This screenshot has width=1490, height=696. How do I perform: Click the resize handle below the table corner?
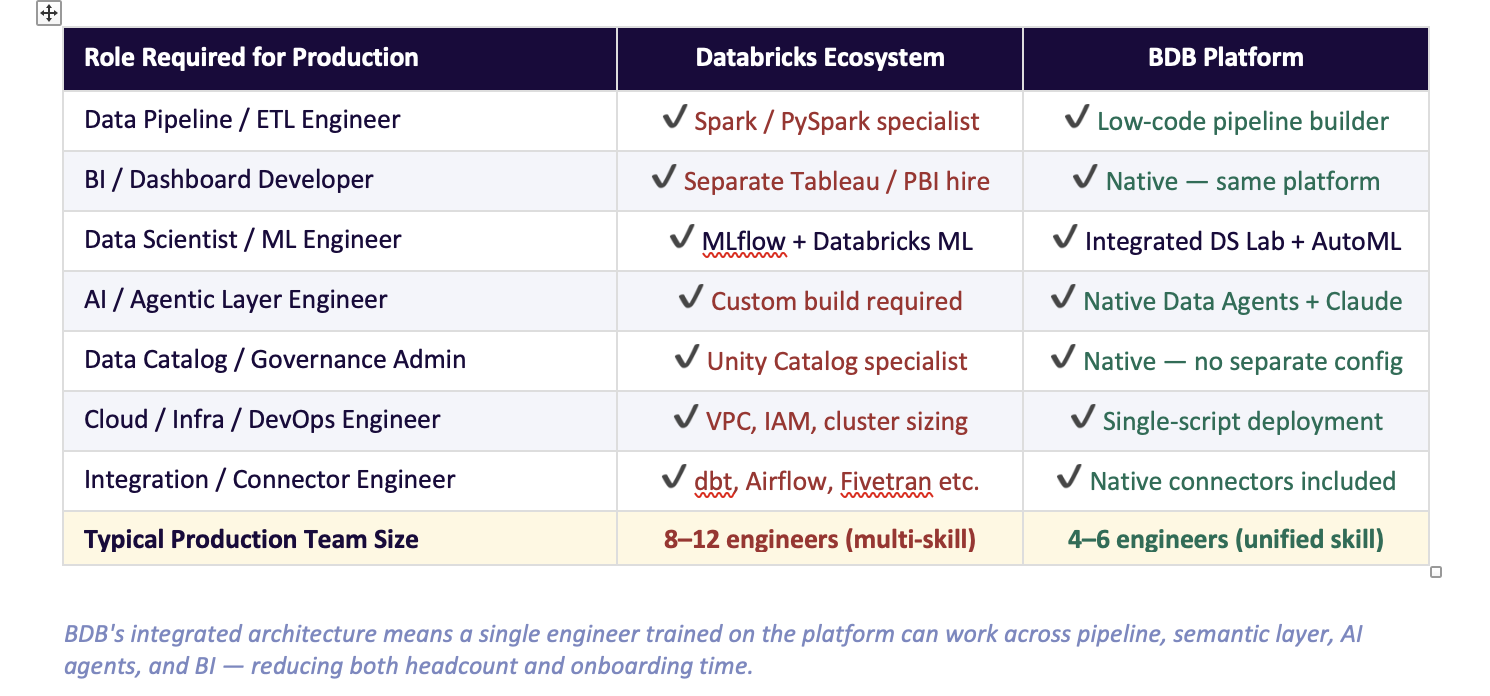click(x=1435, y=570)
